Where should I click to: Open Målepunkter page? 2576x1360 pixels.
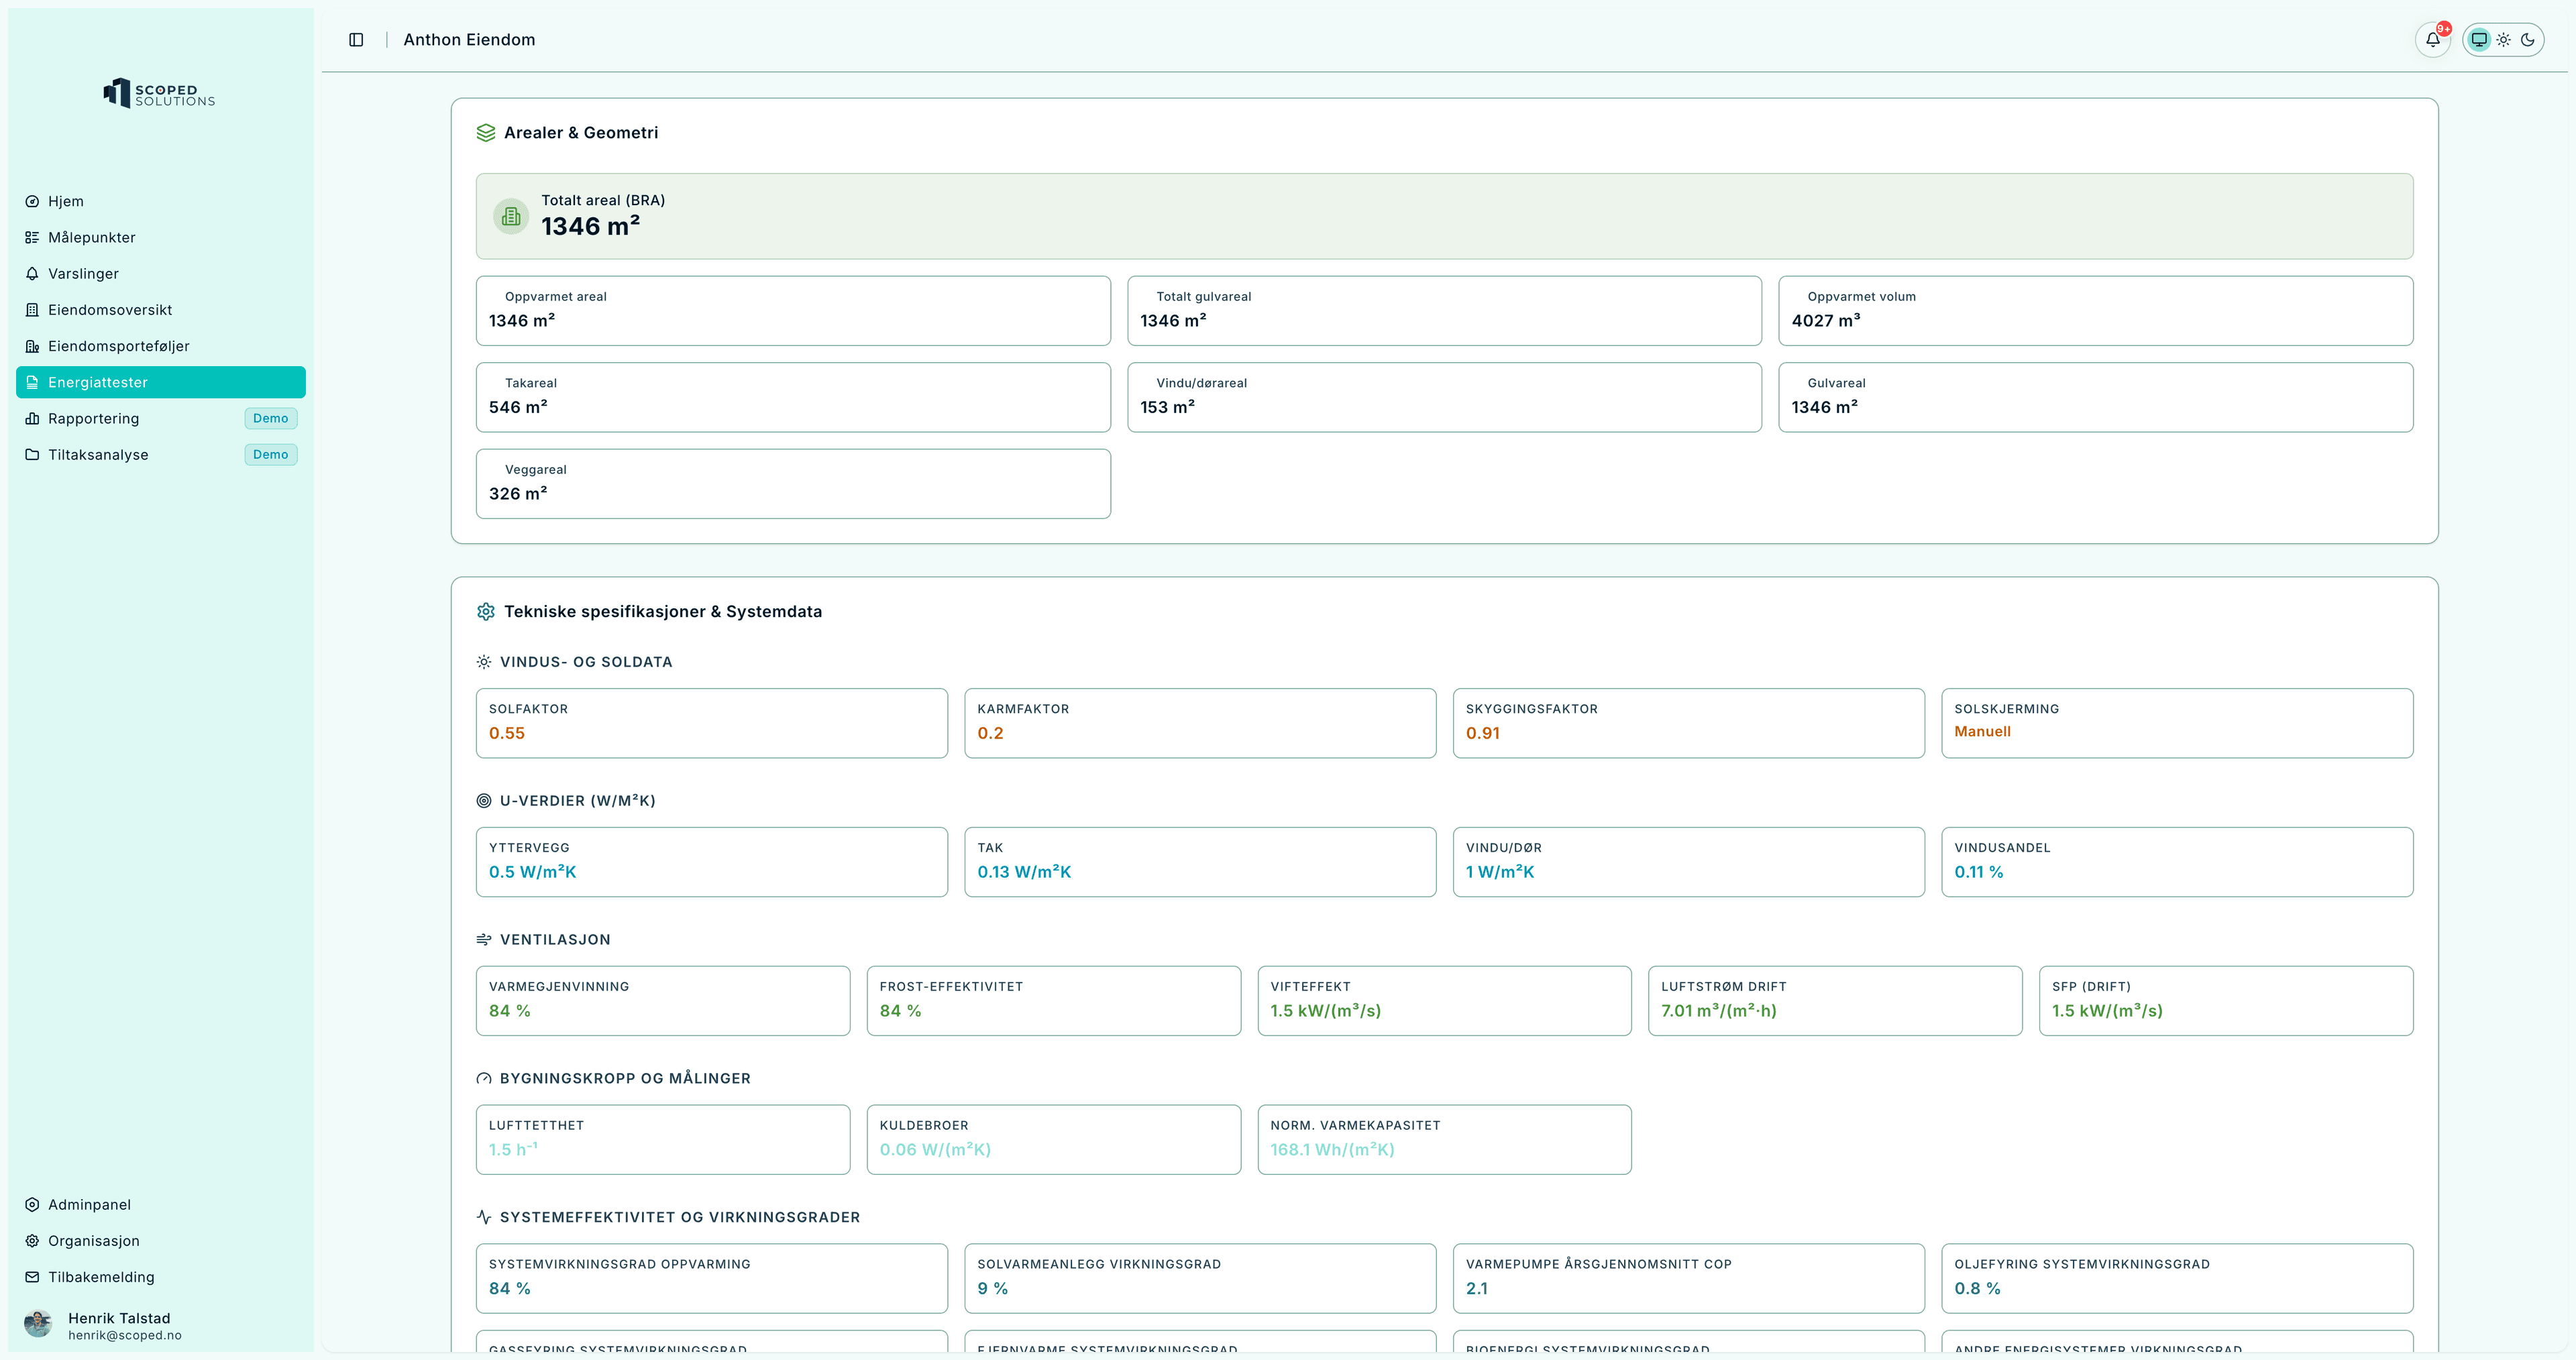[x=91, y=237]
